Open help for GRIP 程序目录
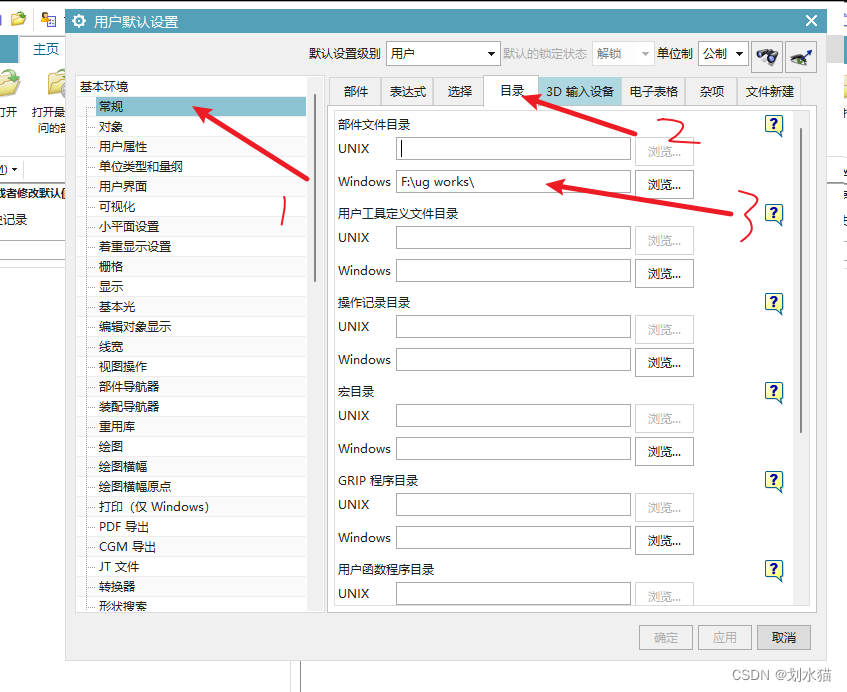This screenshot has height=692, width=847. (774, 481)
